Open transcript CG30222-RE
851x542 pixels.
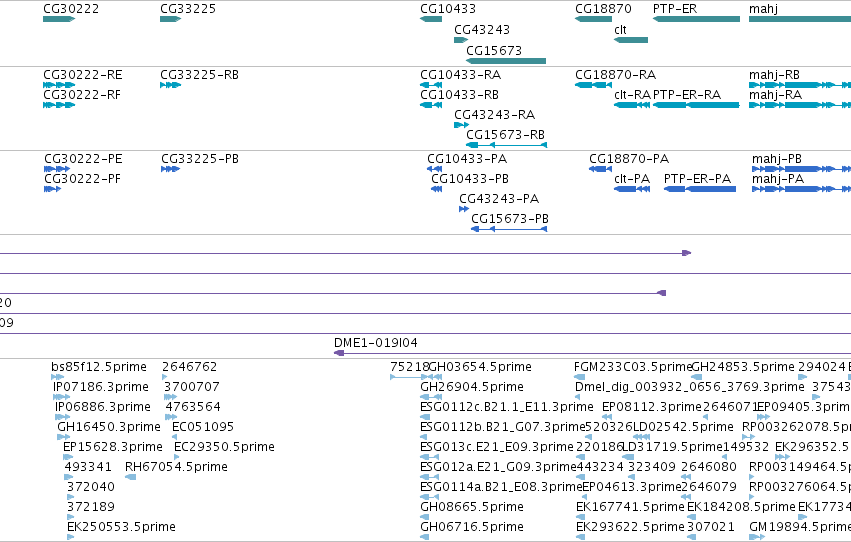(59, 85)
